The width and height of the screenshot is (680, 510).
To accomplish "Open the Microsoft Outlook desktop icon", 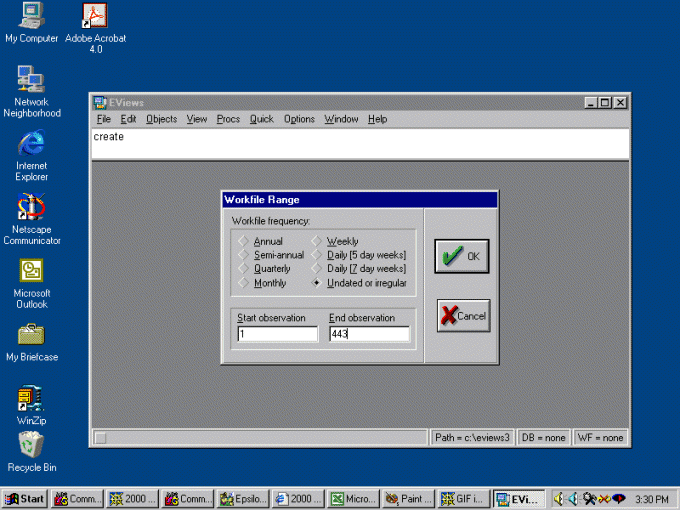I will click(31, 271).
